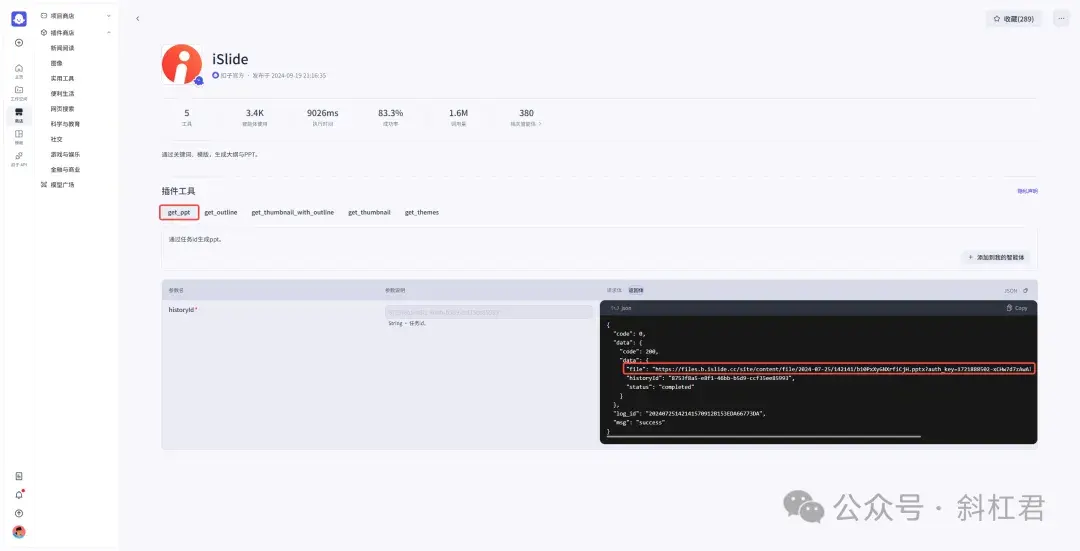
Task: Open the 扣子 API icon
Action: [19, 159]
